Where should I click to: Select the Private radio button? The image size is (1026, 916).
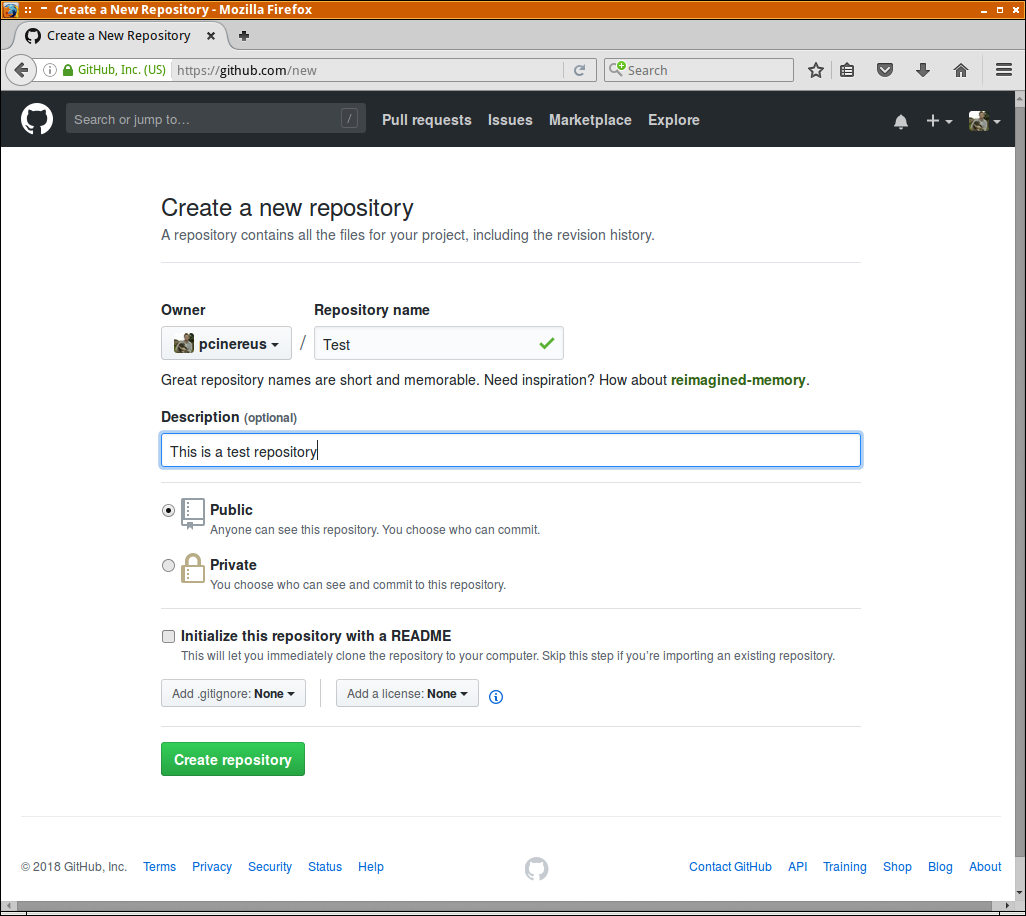pos(168,565)
